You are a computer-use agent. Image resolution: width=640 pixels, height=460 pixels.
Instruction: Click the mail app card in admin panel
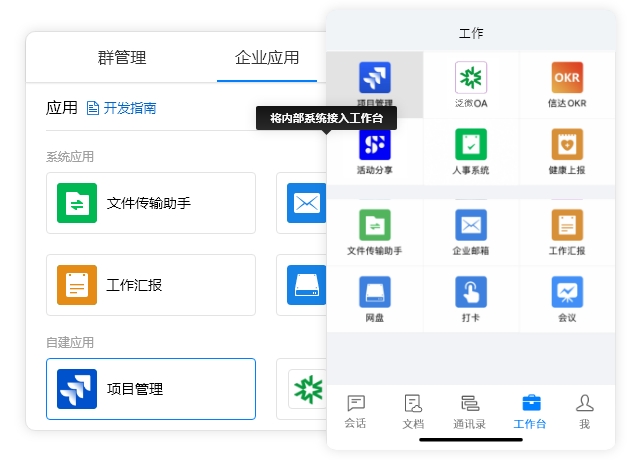point(302,203)
